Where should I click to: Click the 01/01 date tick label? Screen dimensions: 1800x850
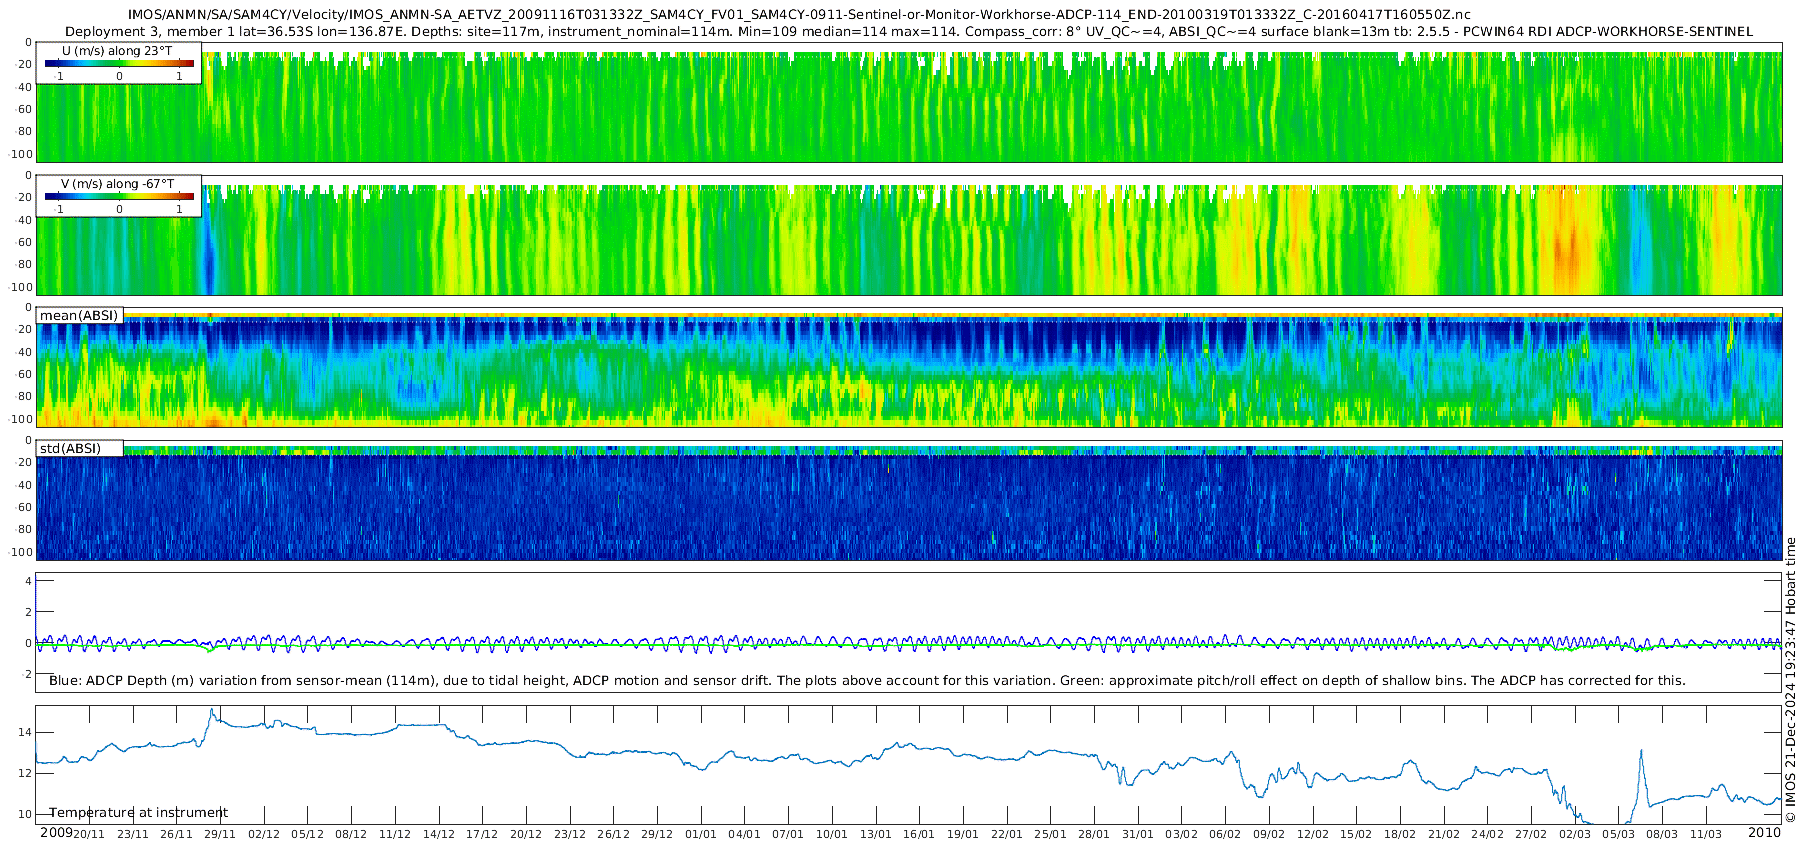point(701,835)
